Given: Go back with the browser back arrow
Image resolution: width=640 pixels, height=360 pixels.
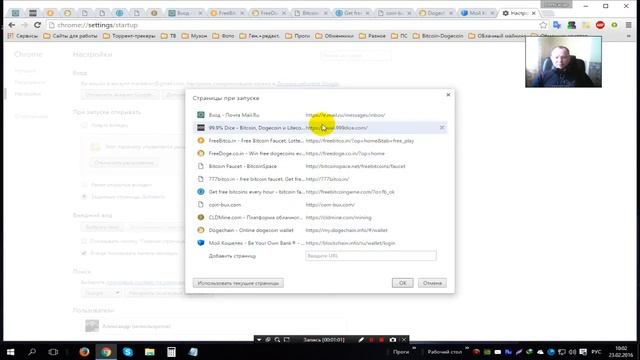Looking at the screenshot, I should 11,25.
